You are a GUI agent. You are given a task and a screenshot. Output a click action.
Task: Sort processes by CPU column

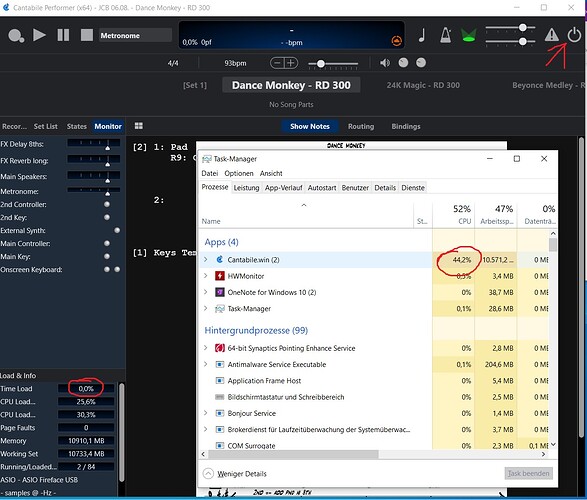tap(453, 215)
